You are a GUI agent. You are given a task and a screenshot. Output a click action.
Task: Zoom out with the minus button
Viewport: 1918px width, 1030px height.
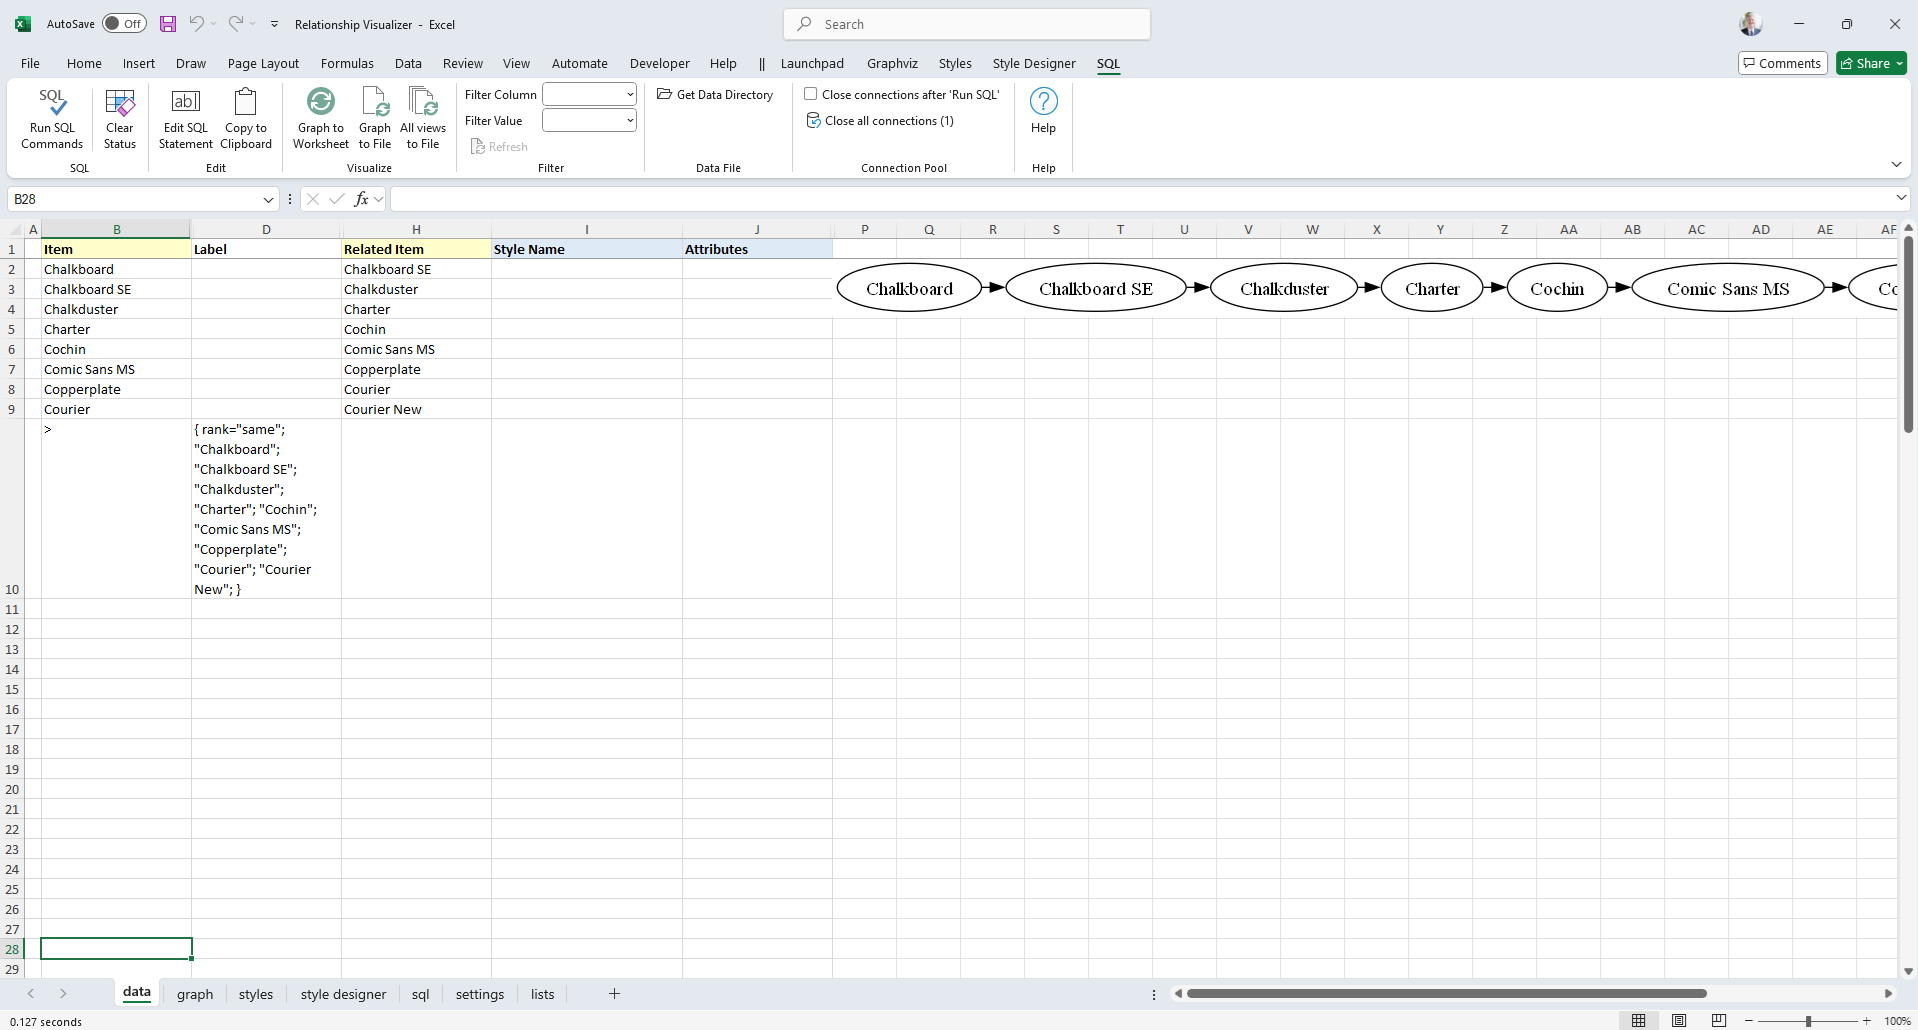click(1749, 1021)
